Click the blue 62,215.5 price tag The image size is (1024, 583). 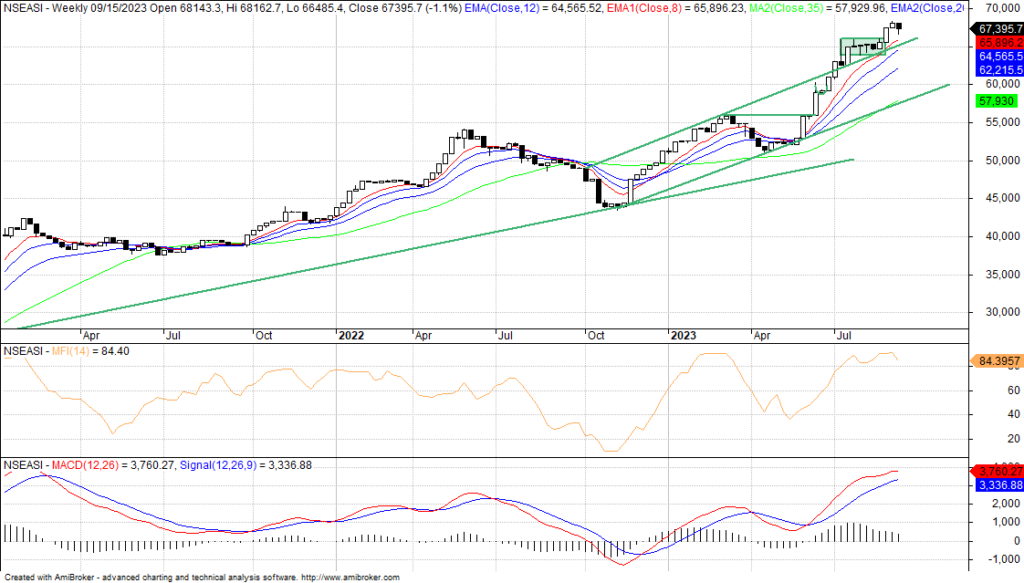(x=996, y=70)
